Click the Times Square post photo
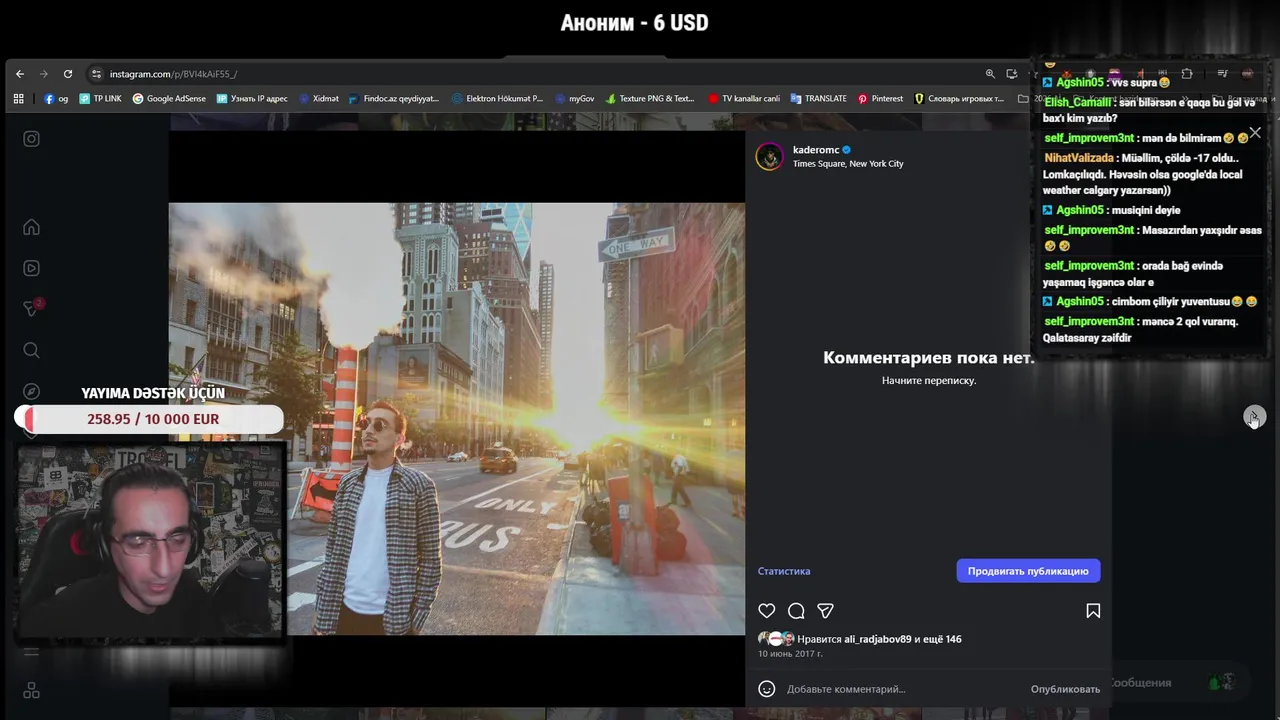The height and width of the screenshot is (720, 1280). 457,419
